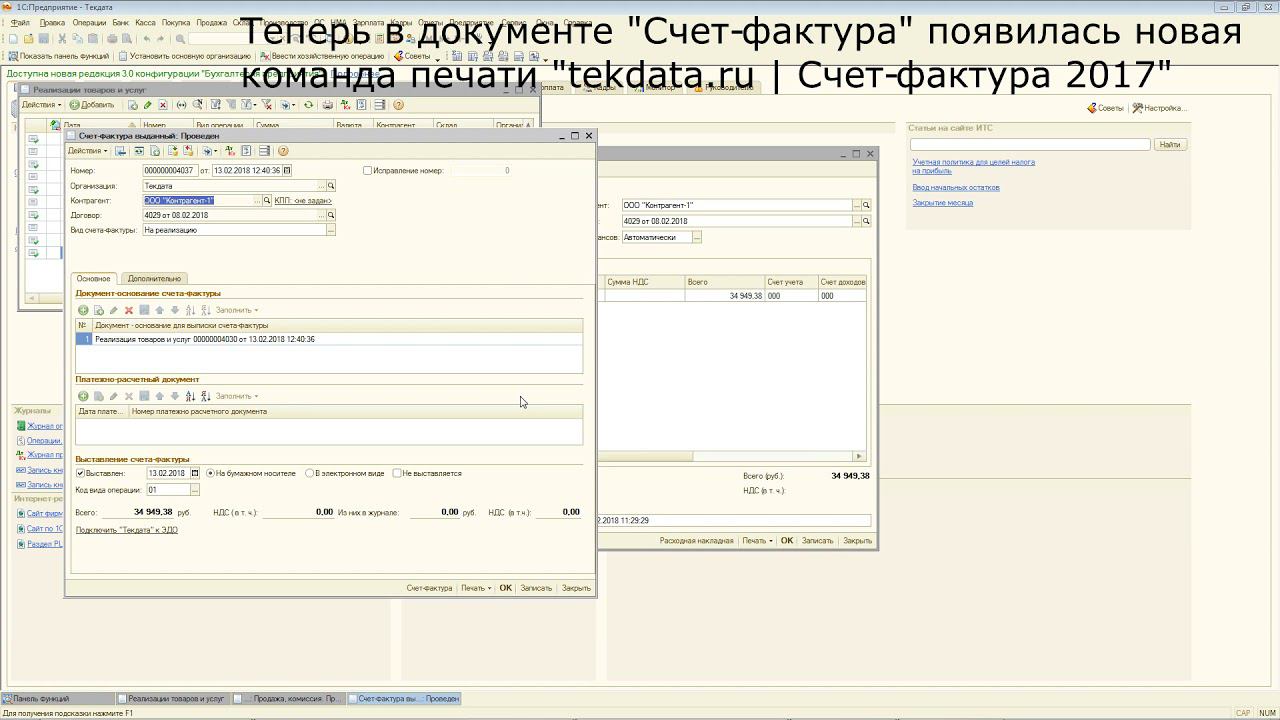Open Действия dropdown in Счет-фактура window

pyautogui.click(x=87, y=151)
